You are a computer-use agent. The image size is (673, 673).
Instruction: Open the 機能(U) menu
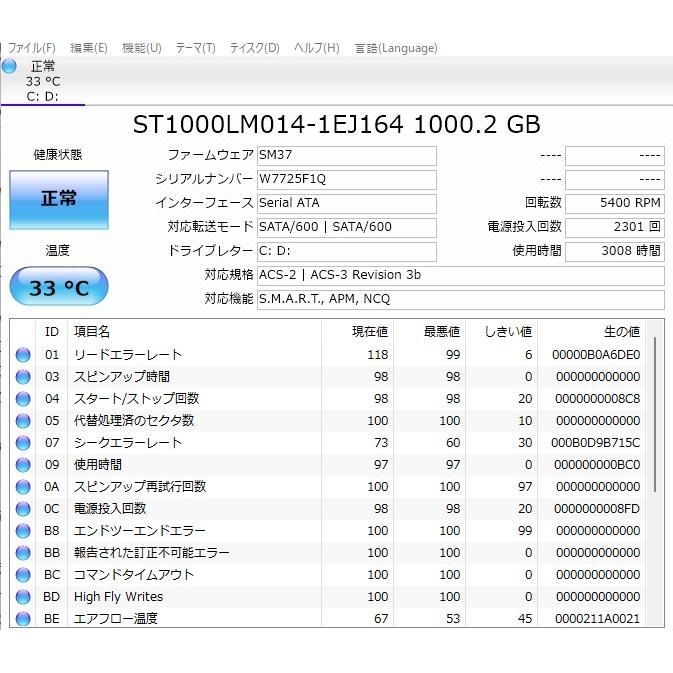[142, 48]
